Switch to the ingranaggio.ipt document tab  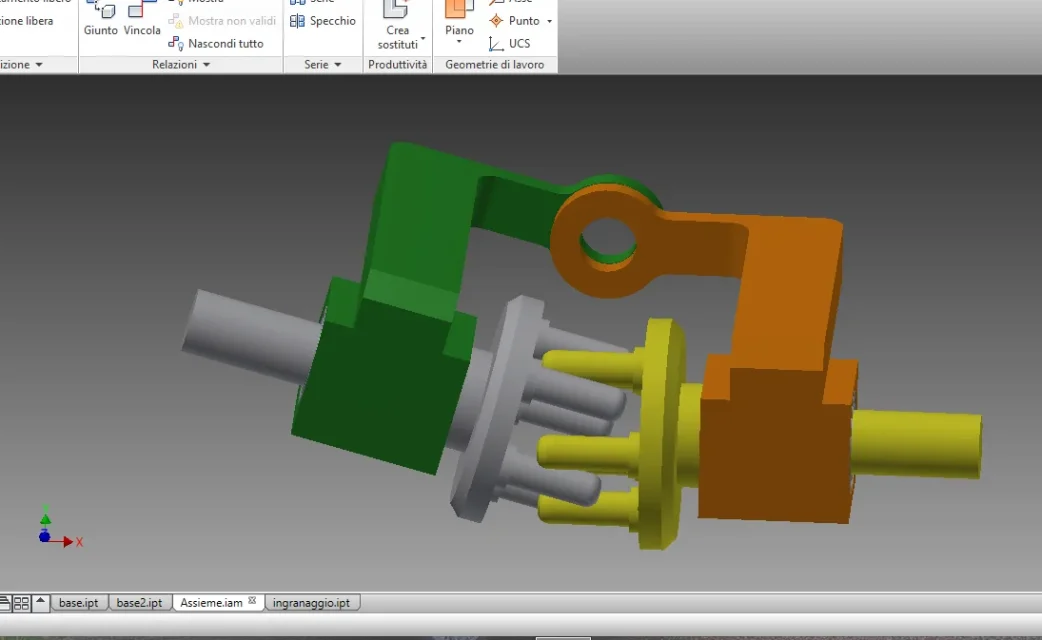point(311,603)
